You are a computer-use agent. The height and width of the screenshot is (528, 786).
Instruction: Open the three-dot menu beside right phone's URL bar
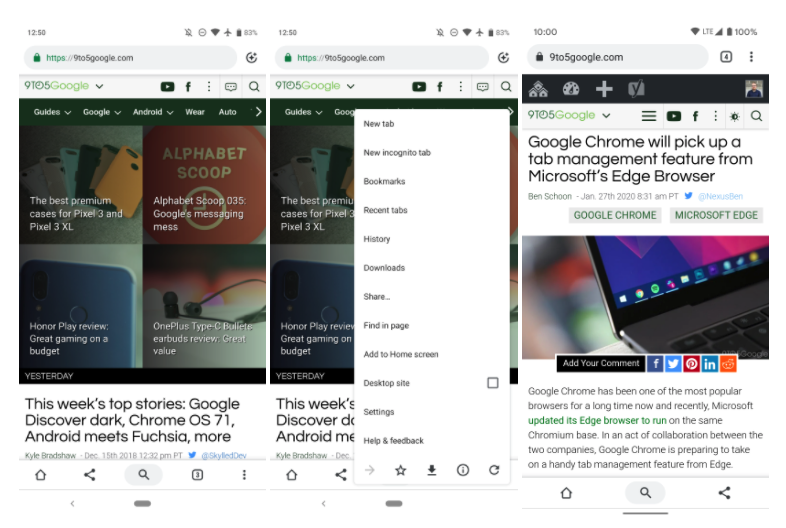[x=751, y=57]
